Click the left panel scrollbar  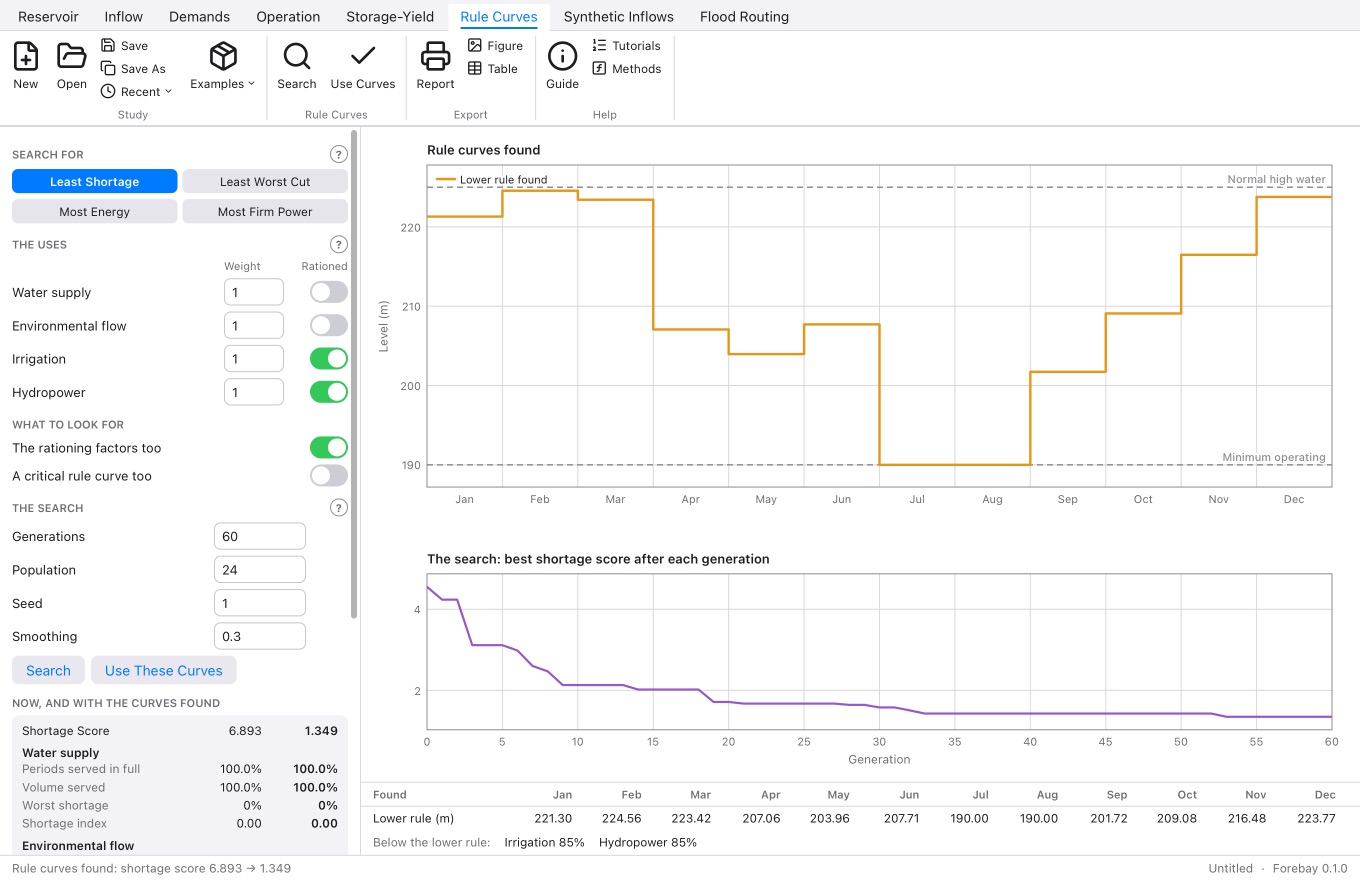click(354, 375)
